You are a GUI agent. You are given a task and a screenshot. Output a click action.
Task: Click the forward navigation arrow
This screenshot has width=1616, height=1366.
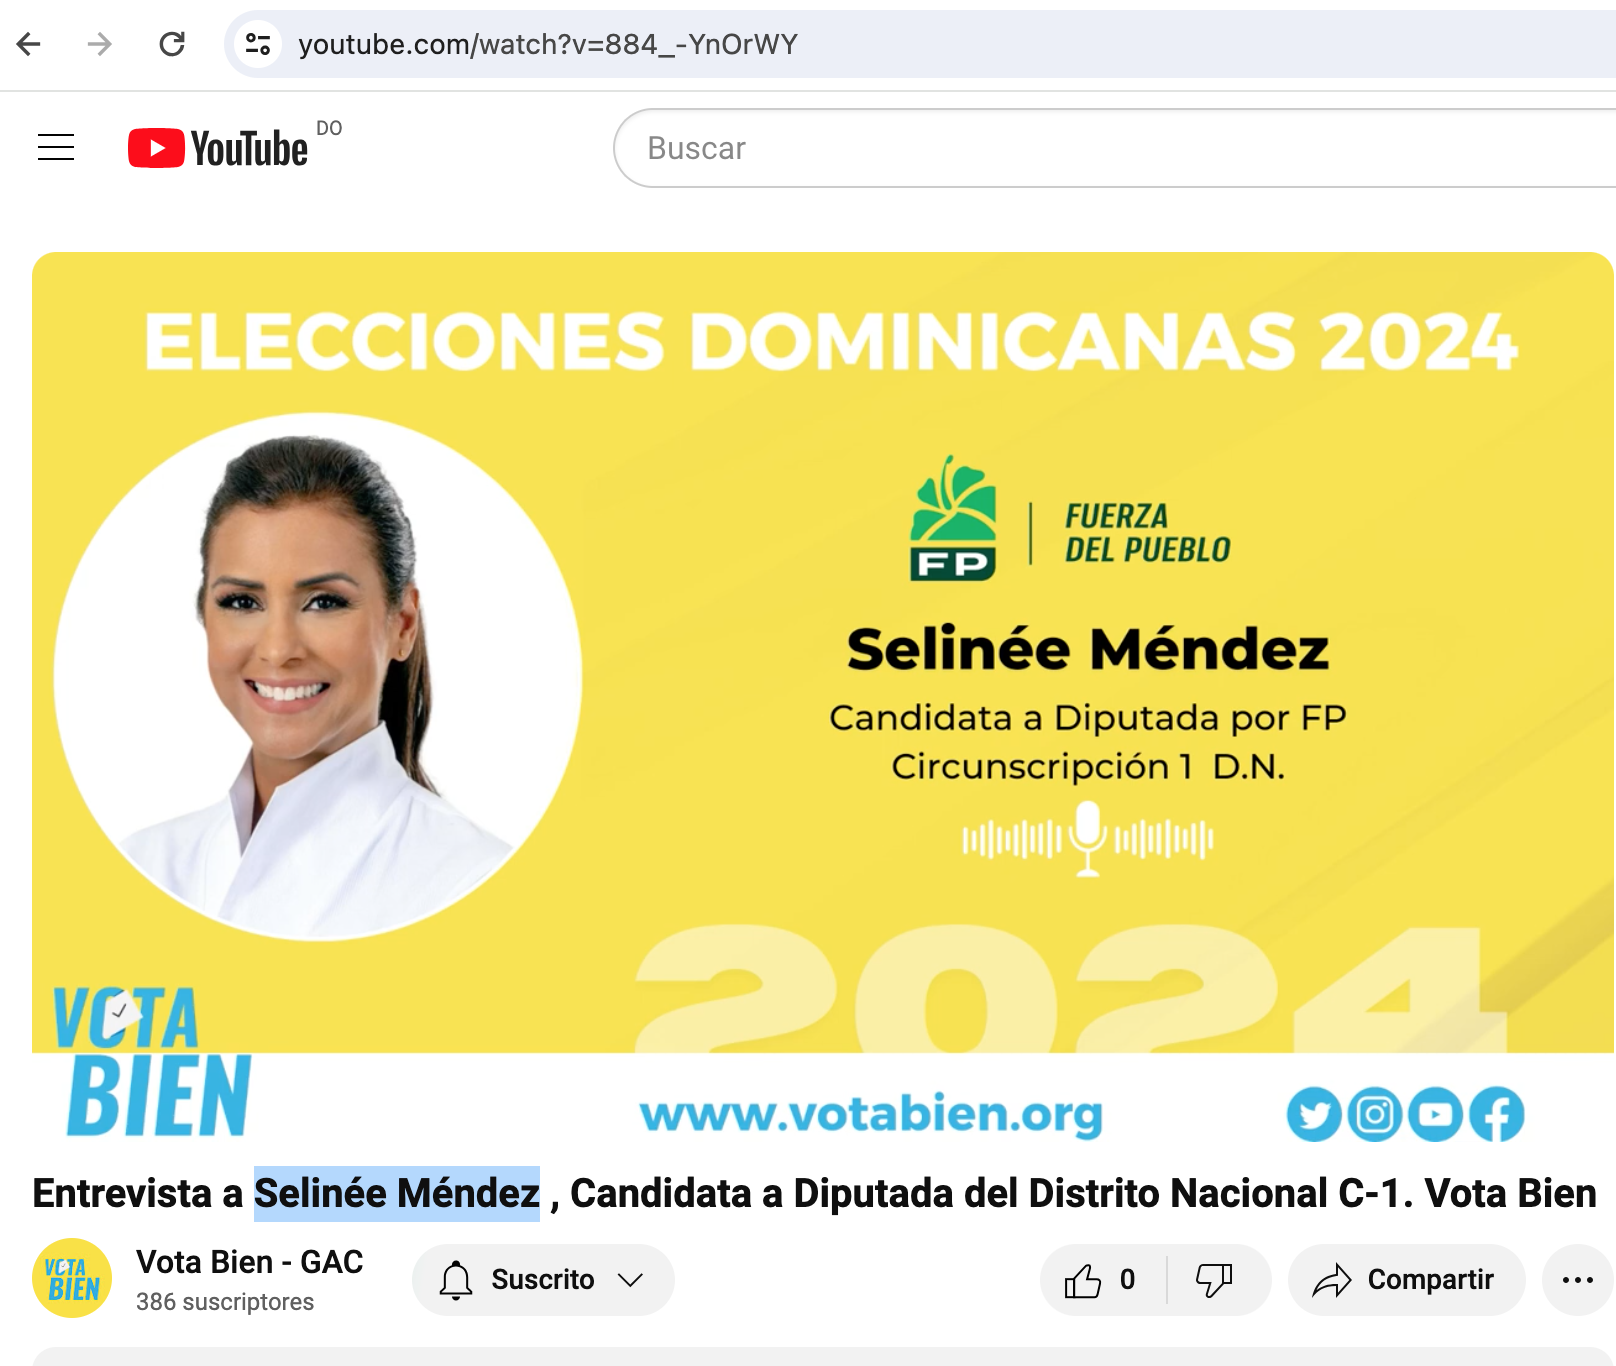point(100,44)
